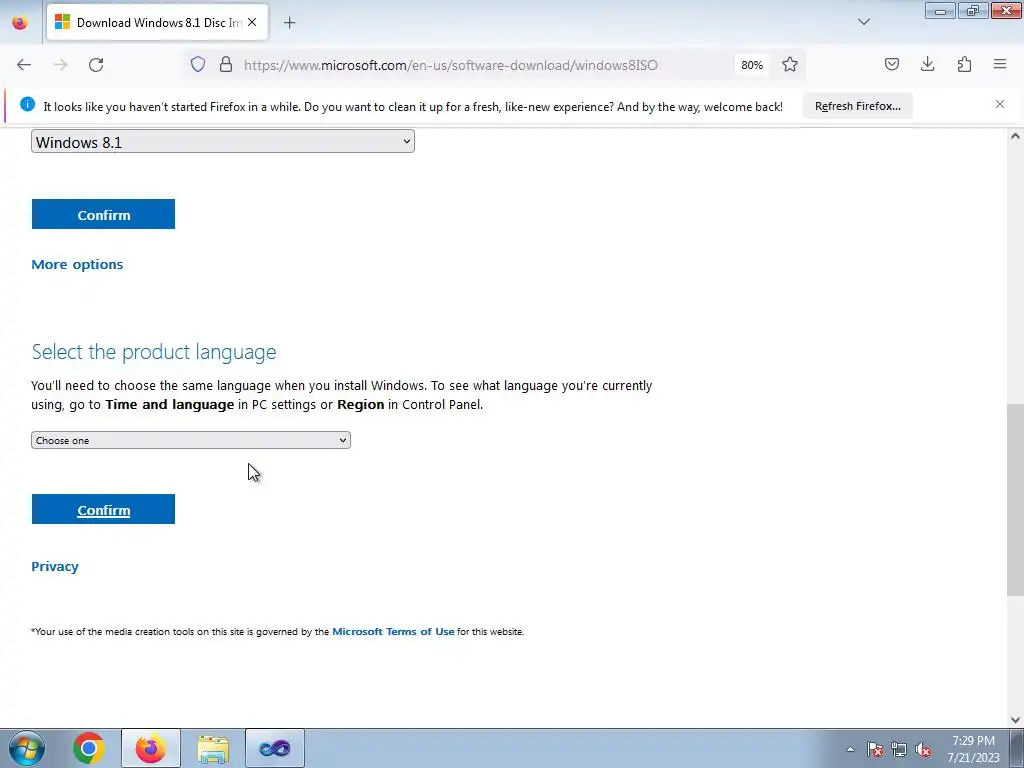Open the Firefox downloads panel
This screenshot has width=1024, height=768.
click(927, 65)
